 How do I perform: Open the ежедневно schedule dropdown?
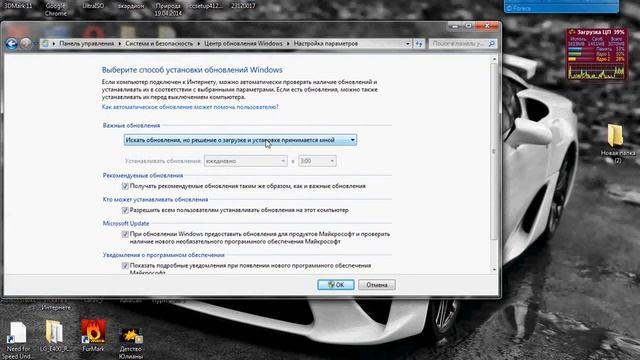245,161
